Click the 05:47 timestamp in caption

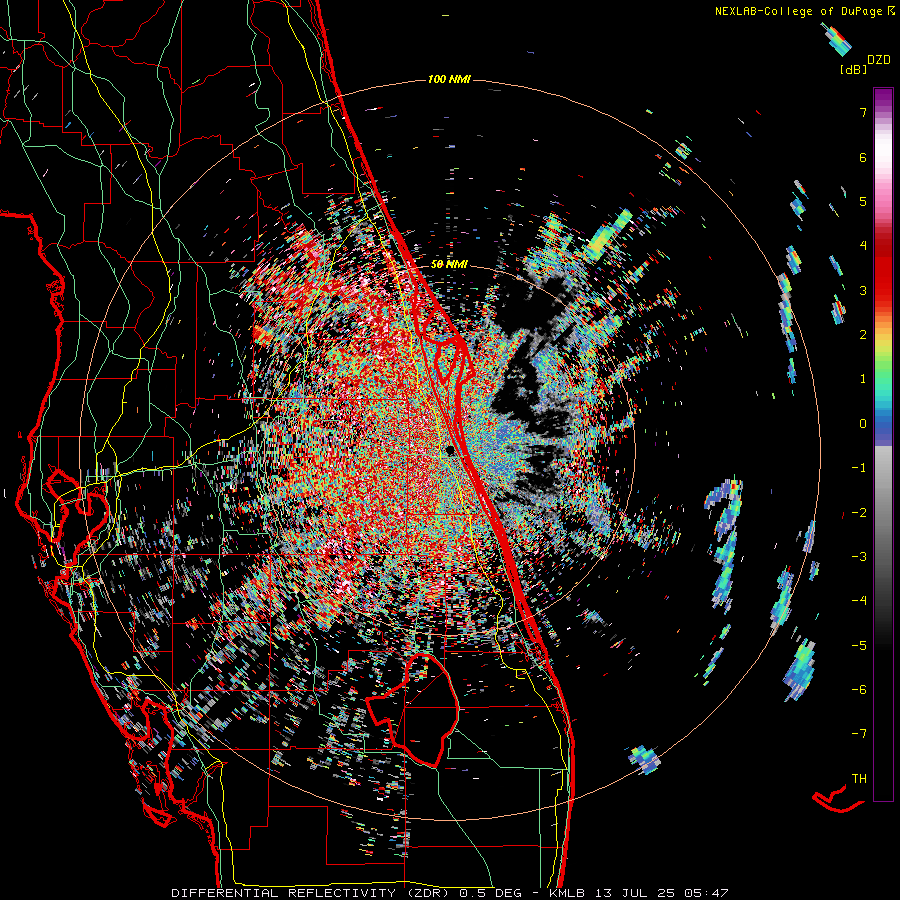(707, 893)
